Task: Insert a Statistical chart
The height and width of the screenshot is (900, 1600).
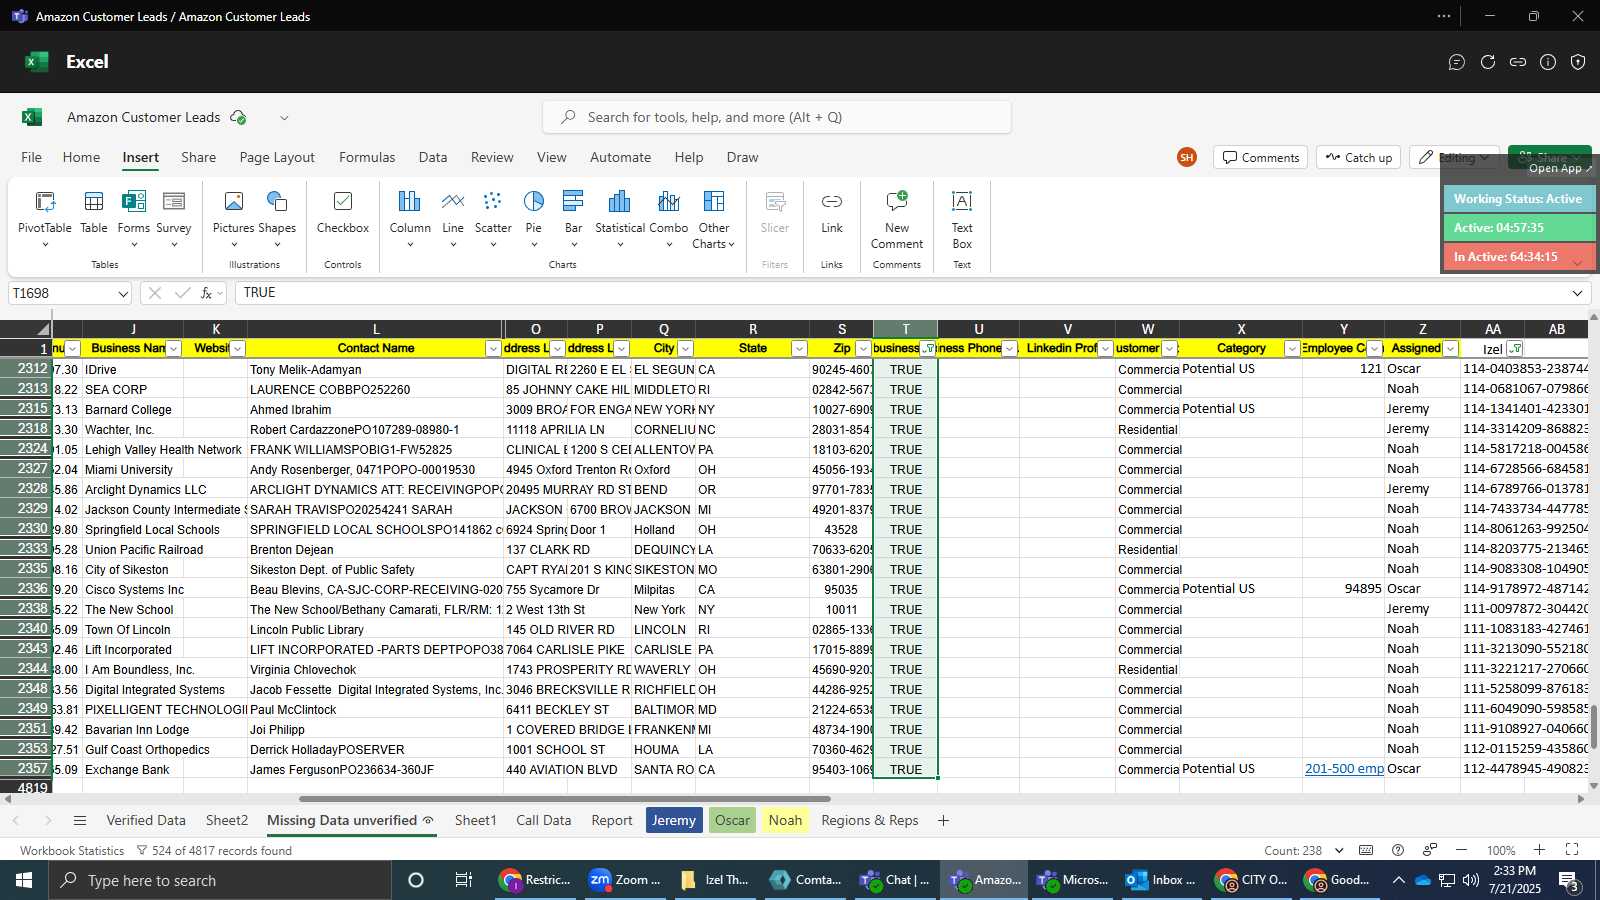Action: 620,218
